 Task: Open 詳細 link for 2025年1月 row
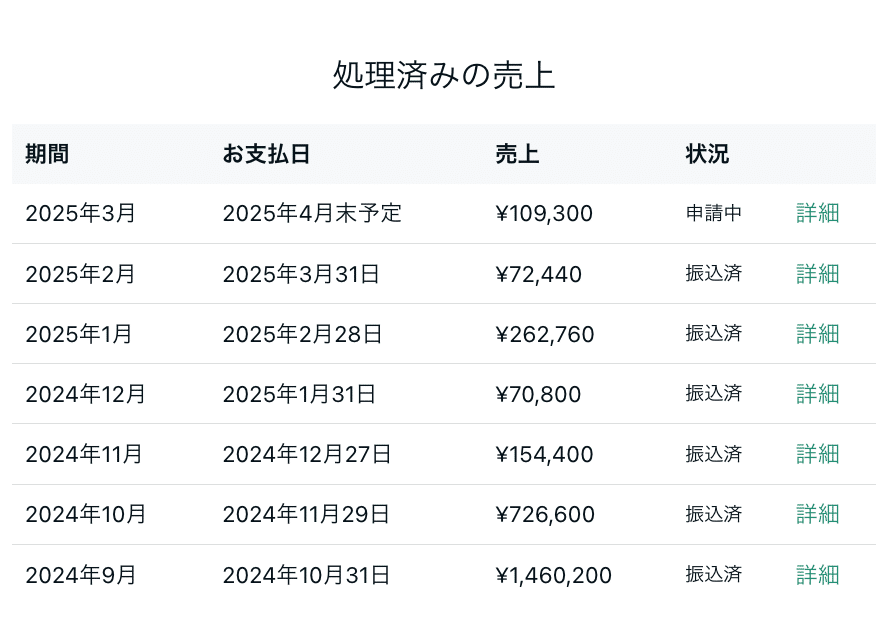(817, 334)
